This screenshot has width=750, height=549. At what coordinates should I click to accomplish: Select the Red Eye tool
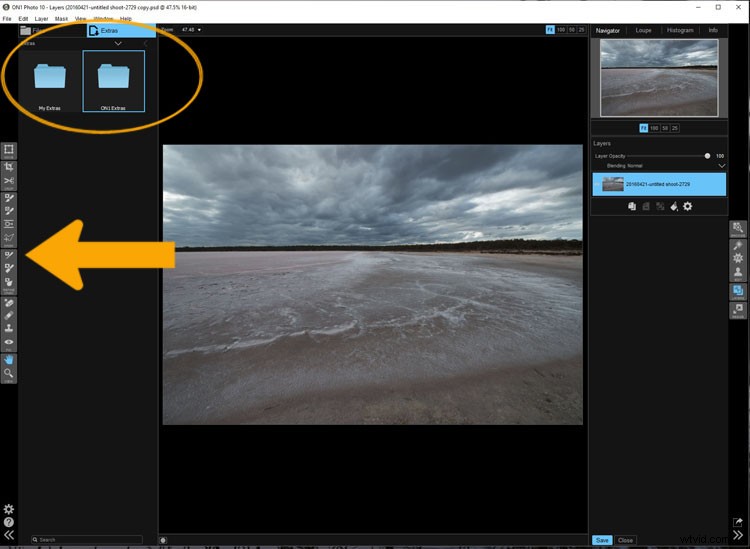pyautogui.click(x=9, y=342)
